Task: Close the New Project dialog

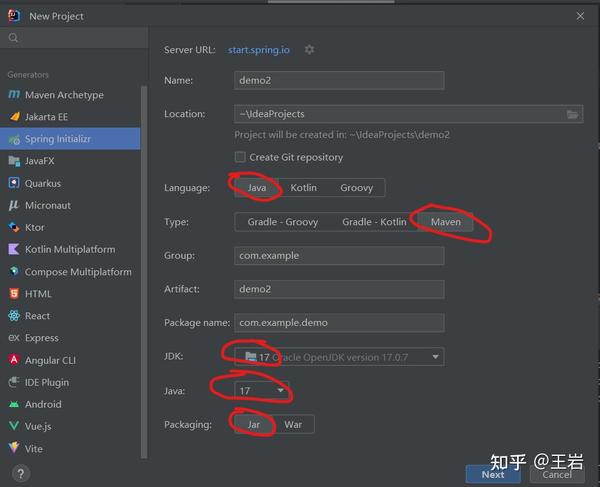Action: 580,16
